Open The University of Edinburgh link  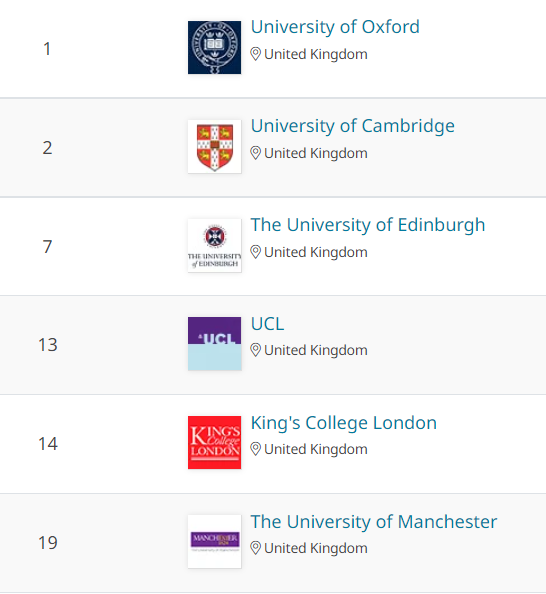[368, 225]
